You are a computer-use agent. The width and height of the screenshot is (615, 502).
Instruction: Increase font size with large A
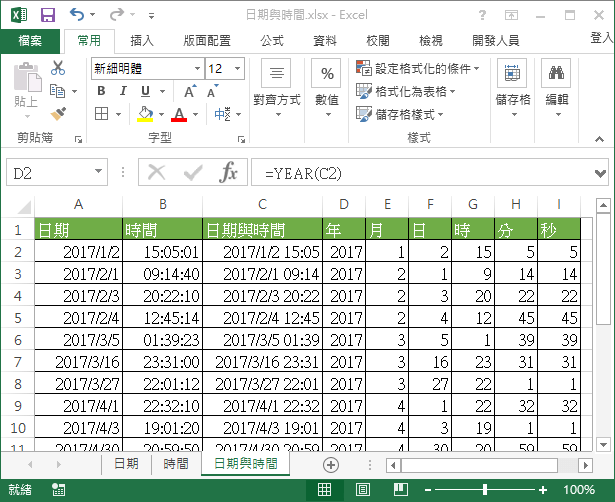(190, 91)
